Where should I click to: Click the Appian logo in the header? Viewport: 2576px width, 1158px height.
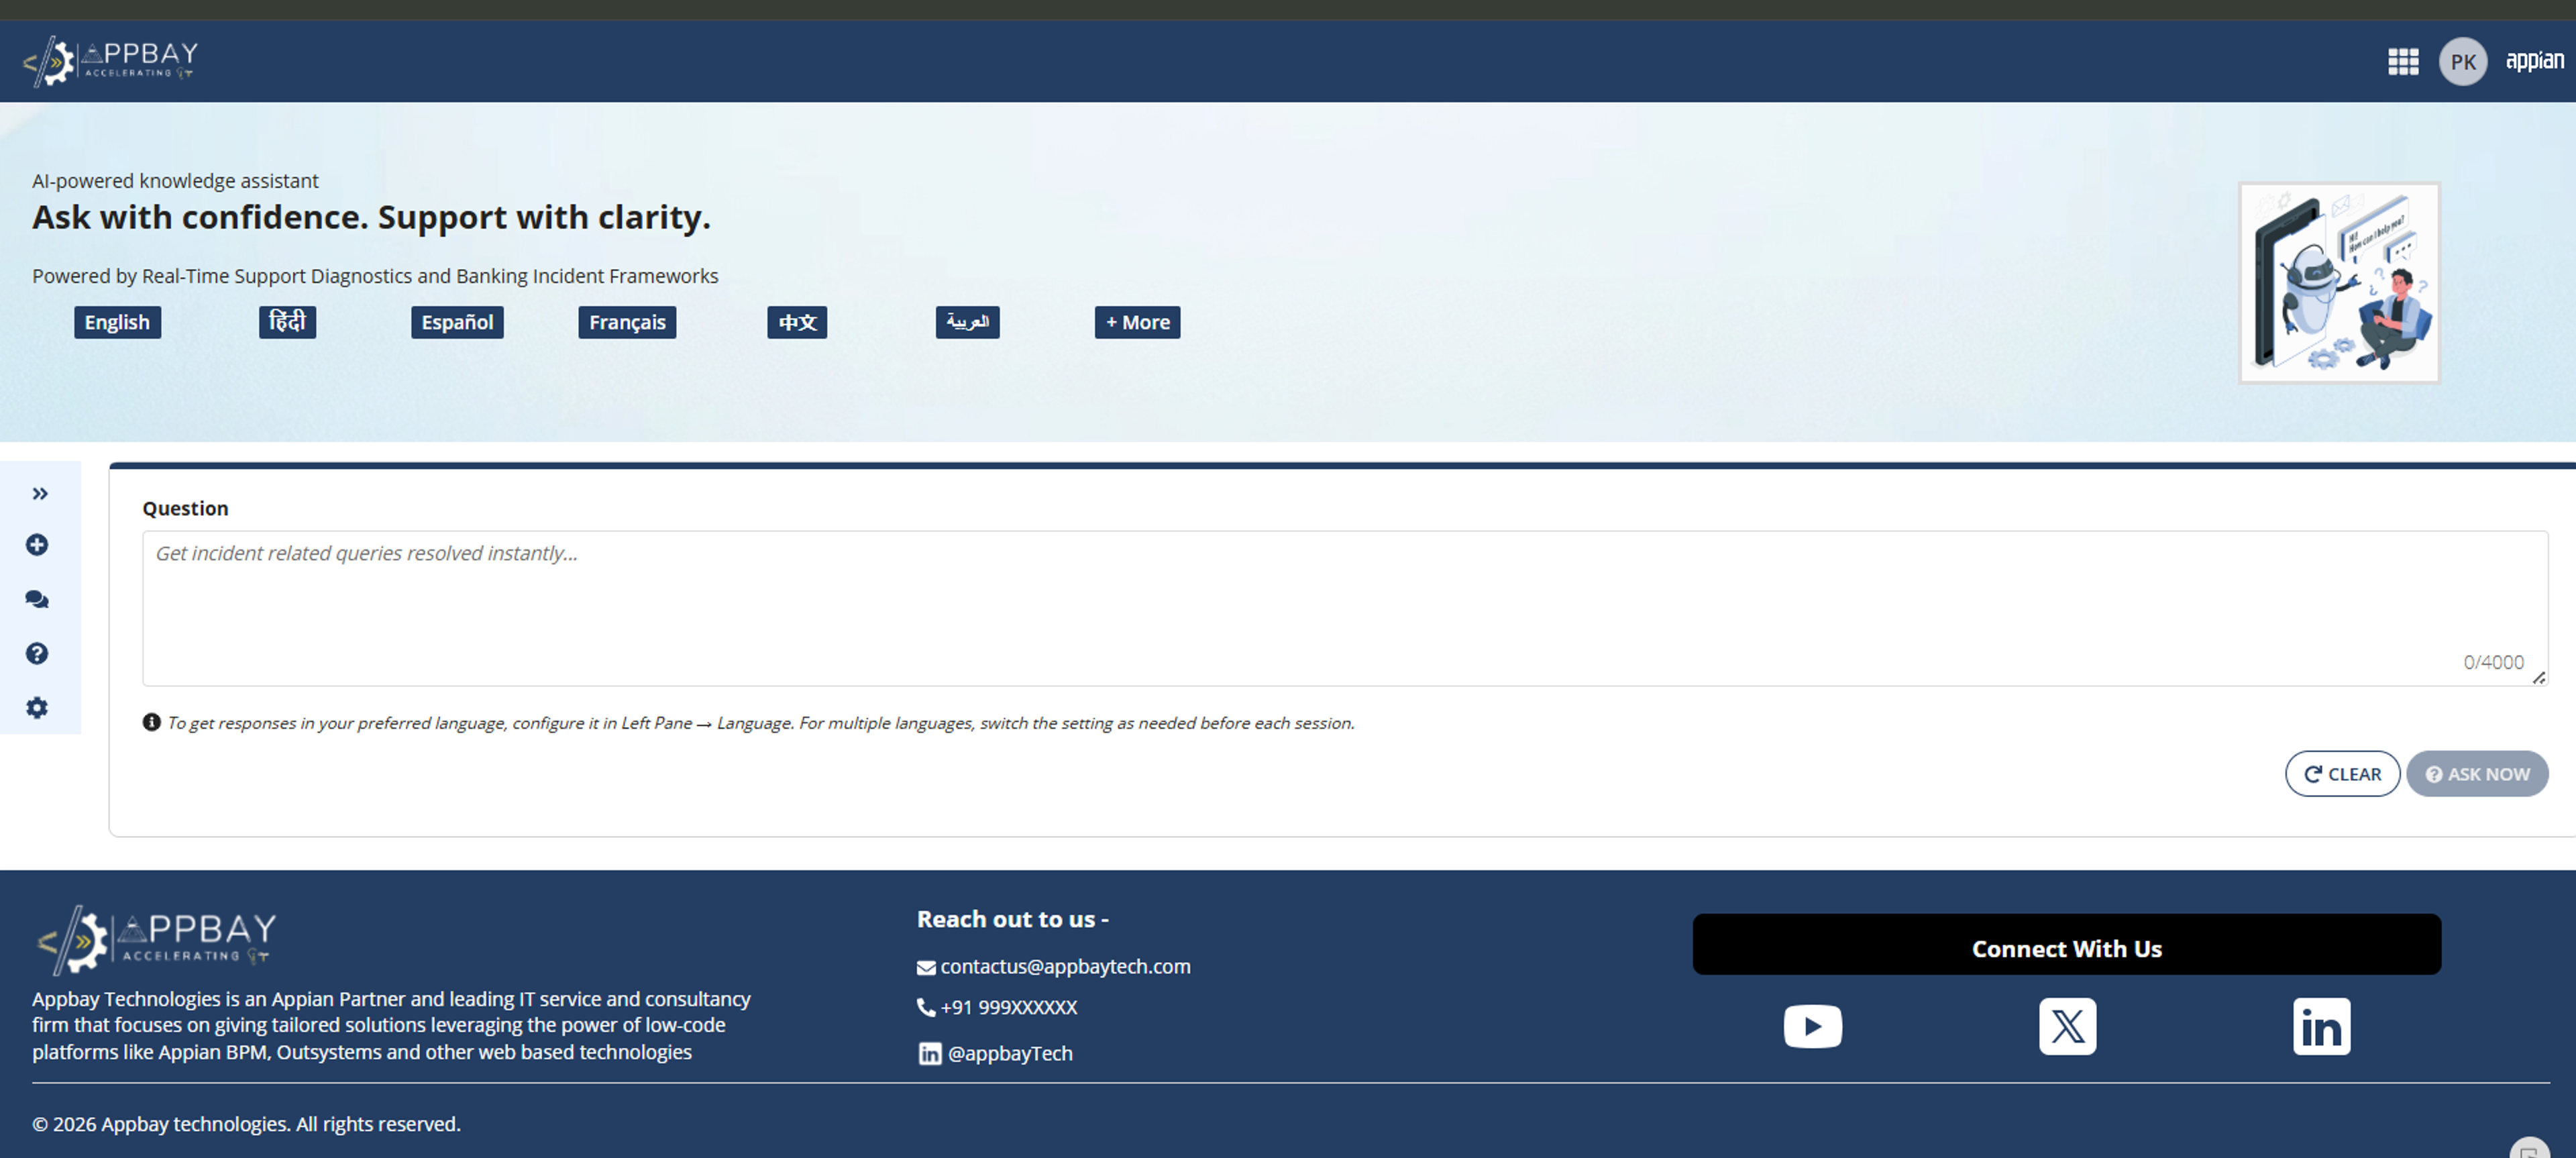tap(2534, 61)
